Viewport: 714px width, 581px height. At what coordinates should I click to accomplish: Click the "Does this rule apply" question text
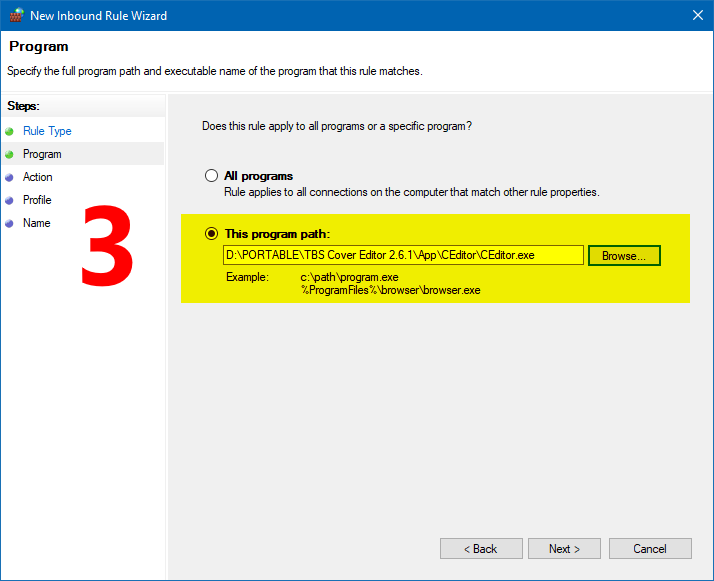coord(337,126)
